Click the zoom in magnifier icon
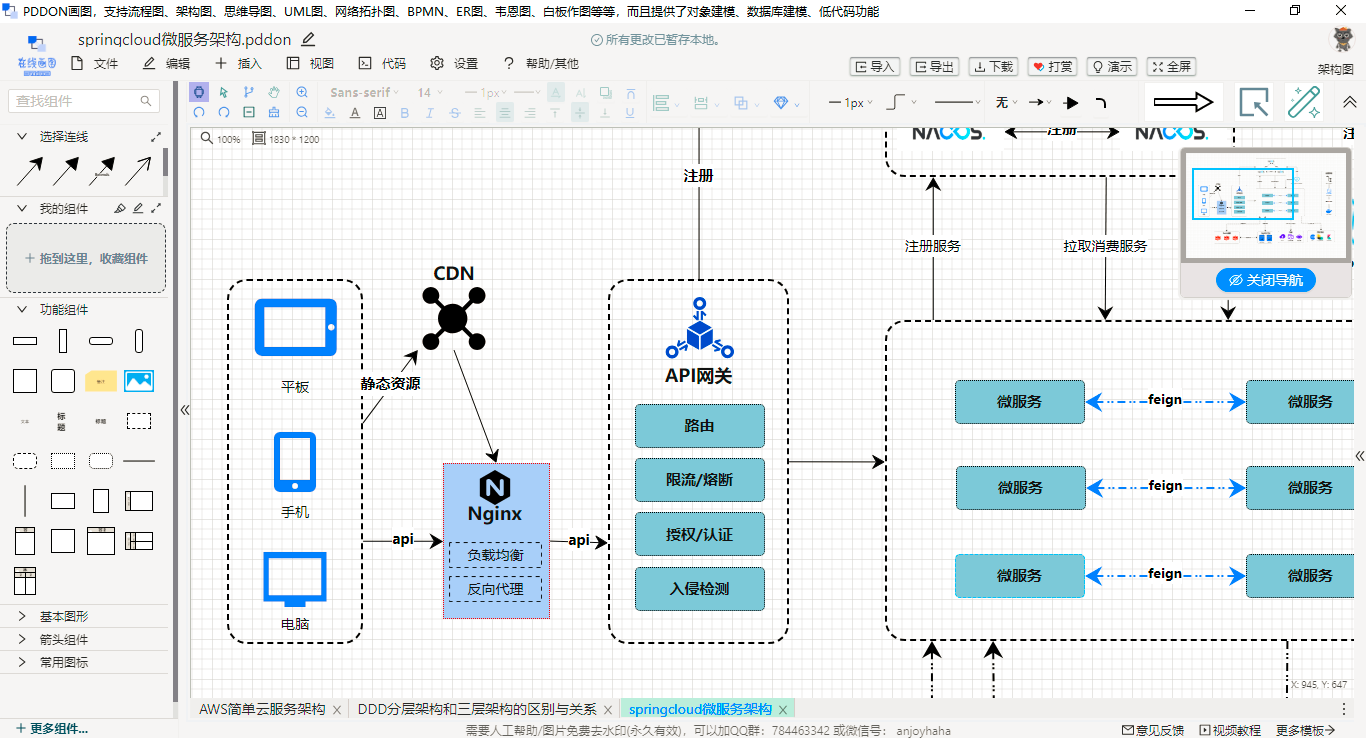 [302, 92]
